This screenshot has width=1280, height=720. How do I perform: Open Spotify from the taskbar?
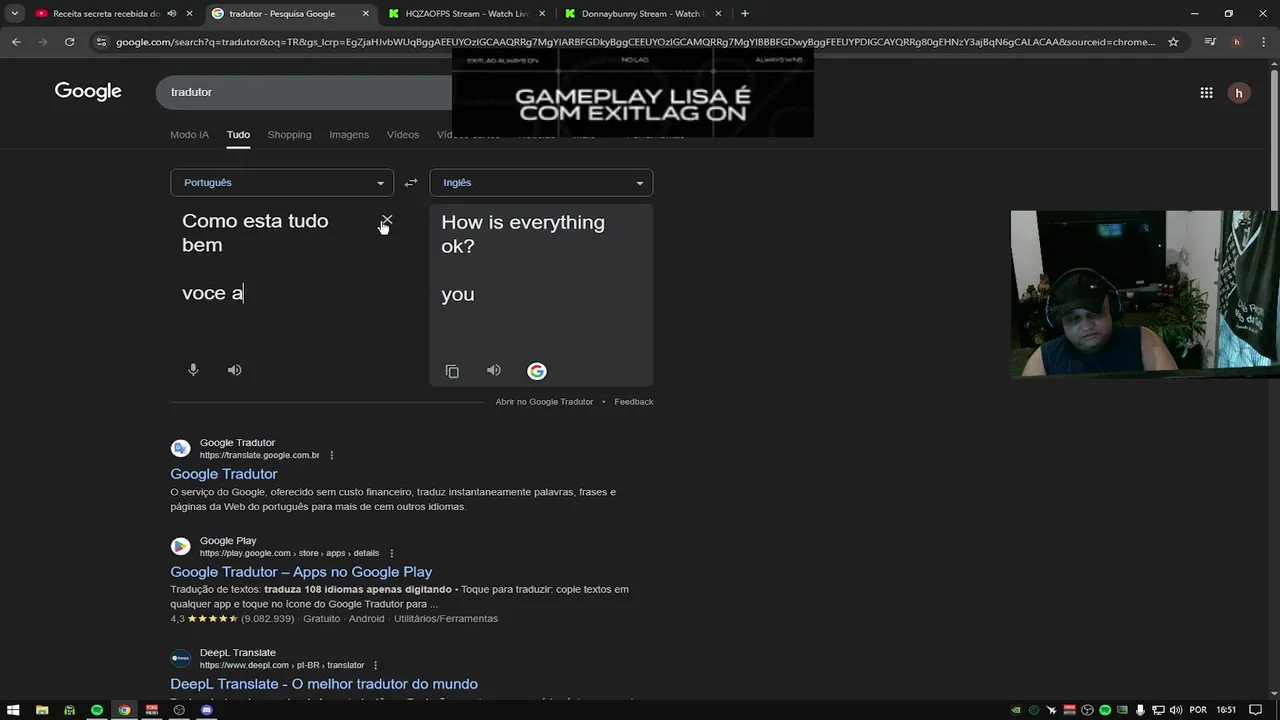coord(97,710)
